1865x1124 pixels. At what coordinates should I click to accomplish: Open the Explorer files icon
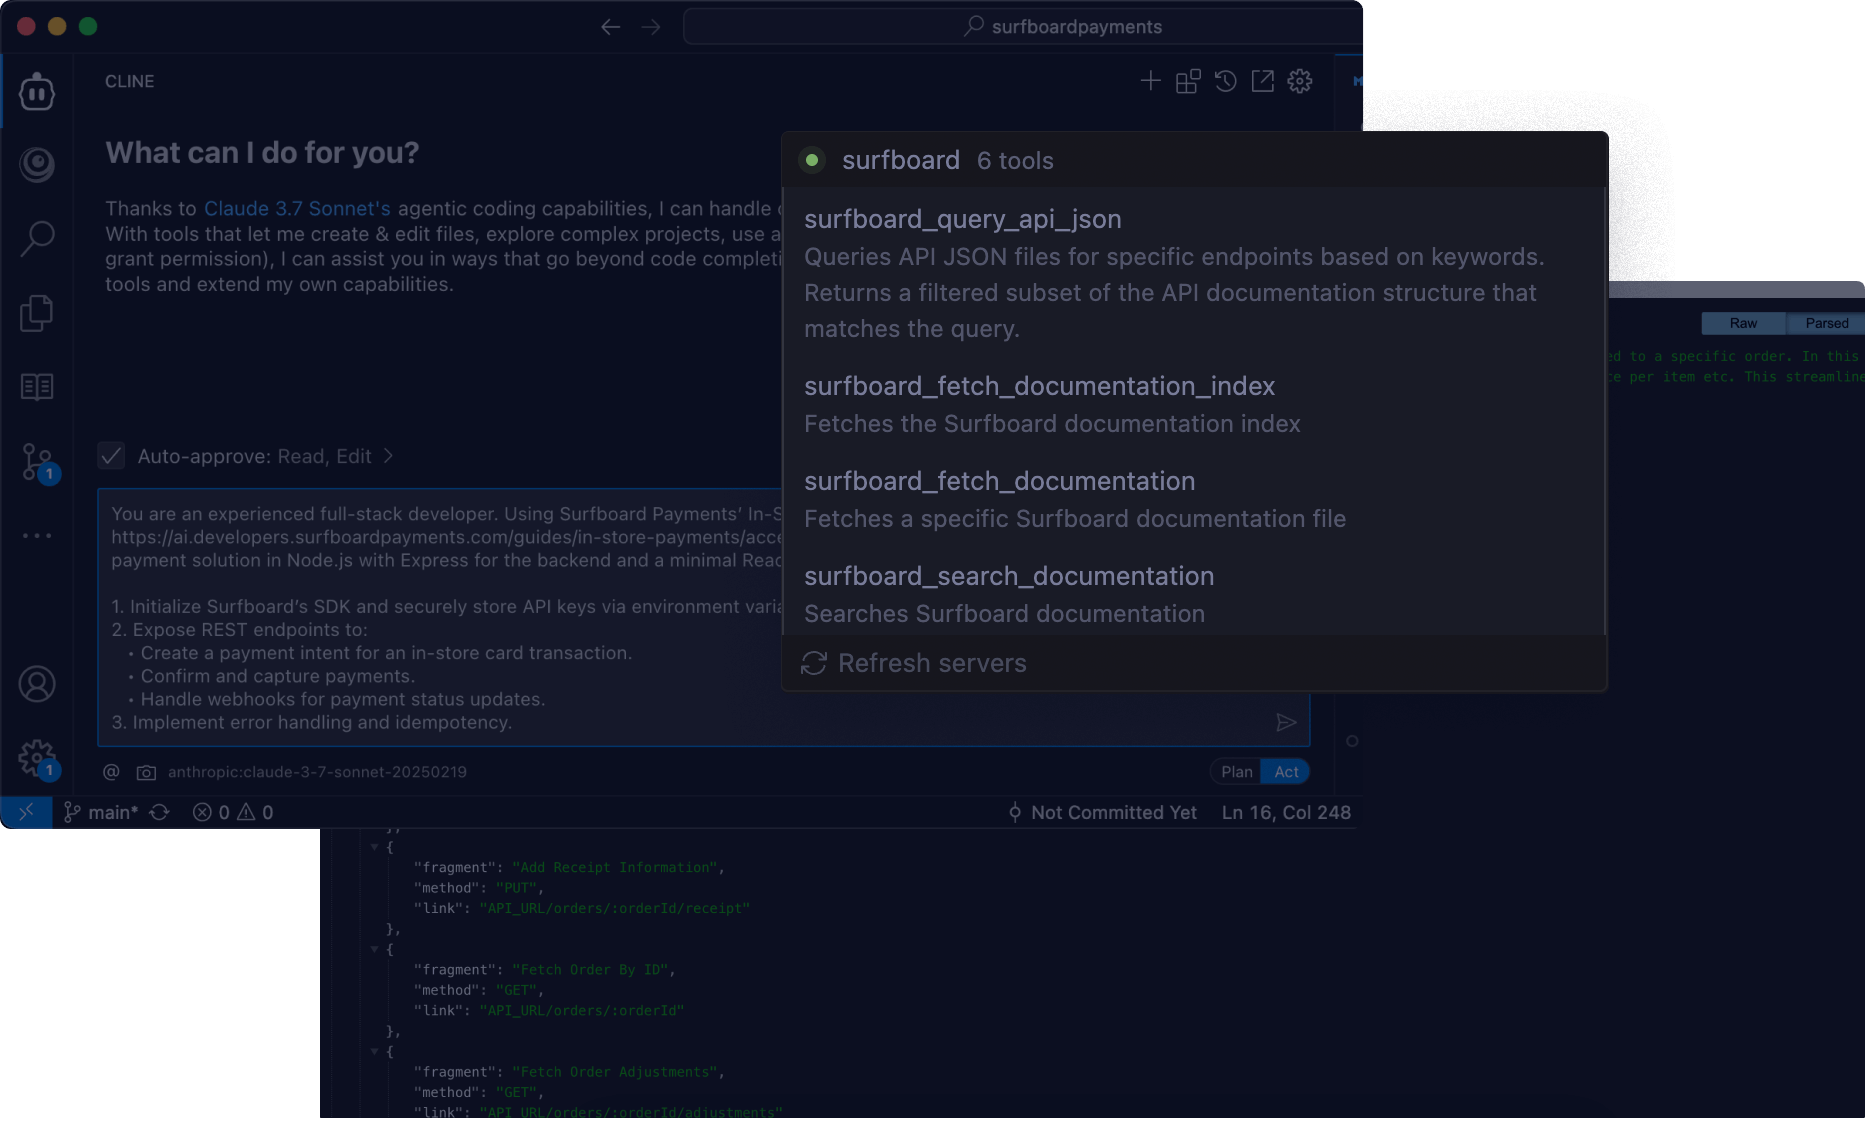coord(37,313)
